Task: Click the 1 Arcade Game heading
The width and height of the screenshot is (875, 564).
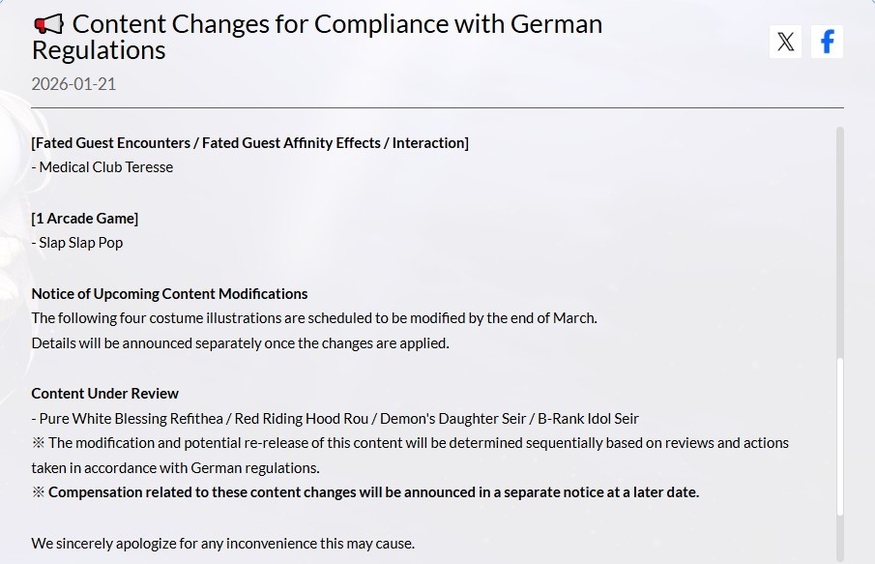Action: tap(85, 218)
